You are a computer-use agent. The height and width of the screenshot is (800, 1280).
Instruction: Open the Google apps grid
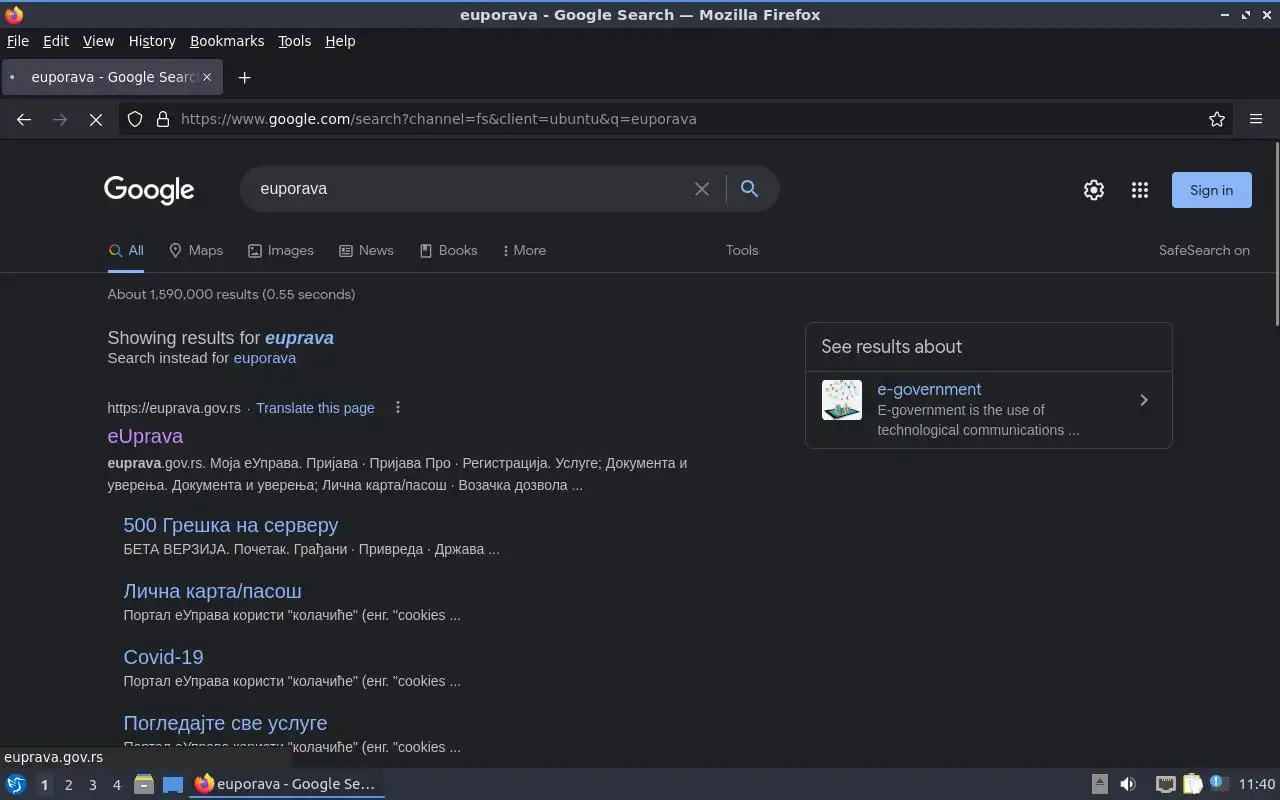point(1140,190)
